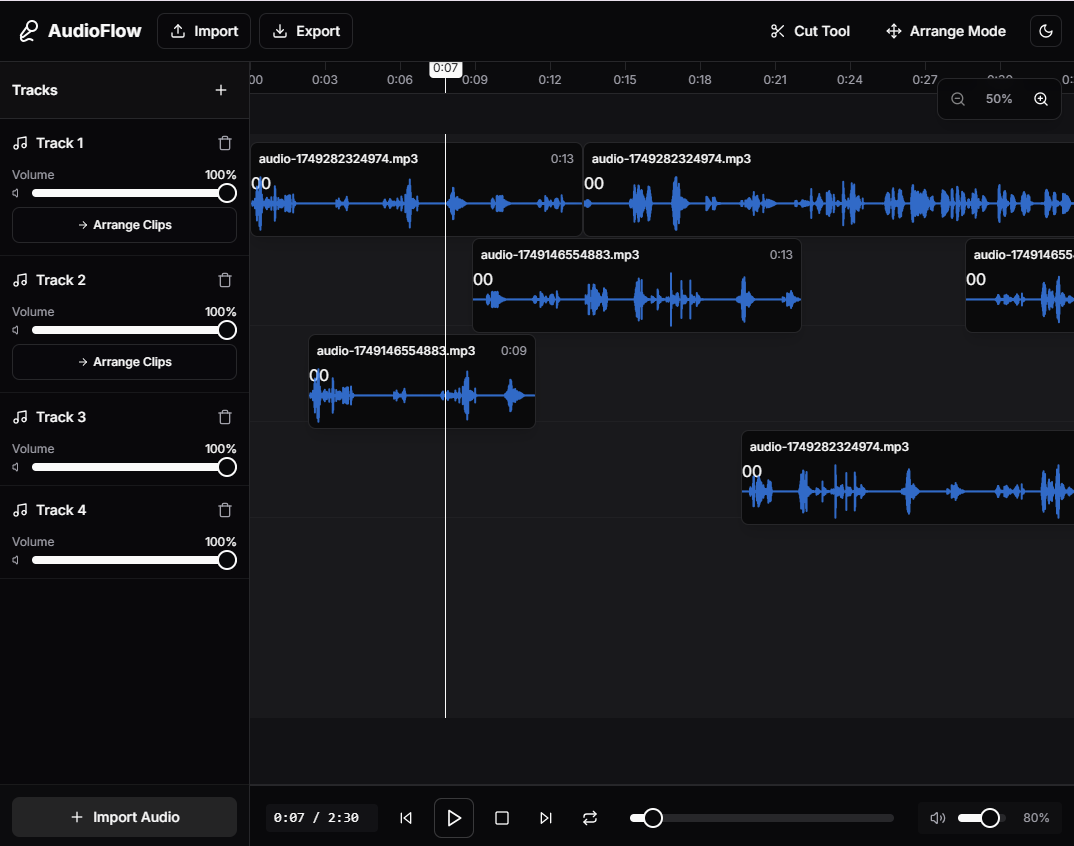Image resolution: width=1074 pixels, height=846 pixels.
Task: Delete Track 1 with trash icon
Action: pyautogui.click(x=225, y=143)
